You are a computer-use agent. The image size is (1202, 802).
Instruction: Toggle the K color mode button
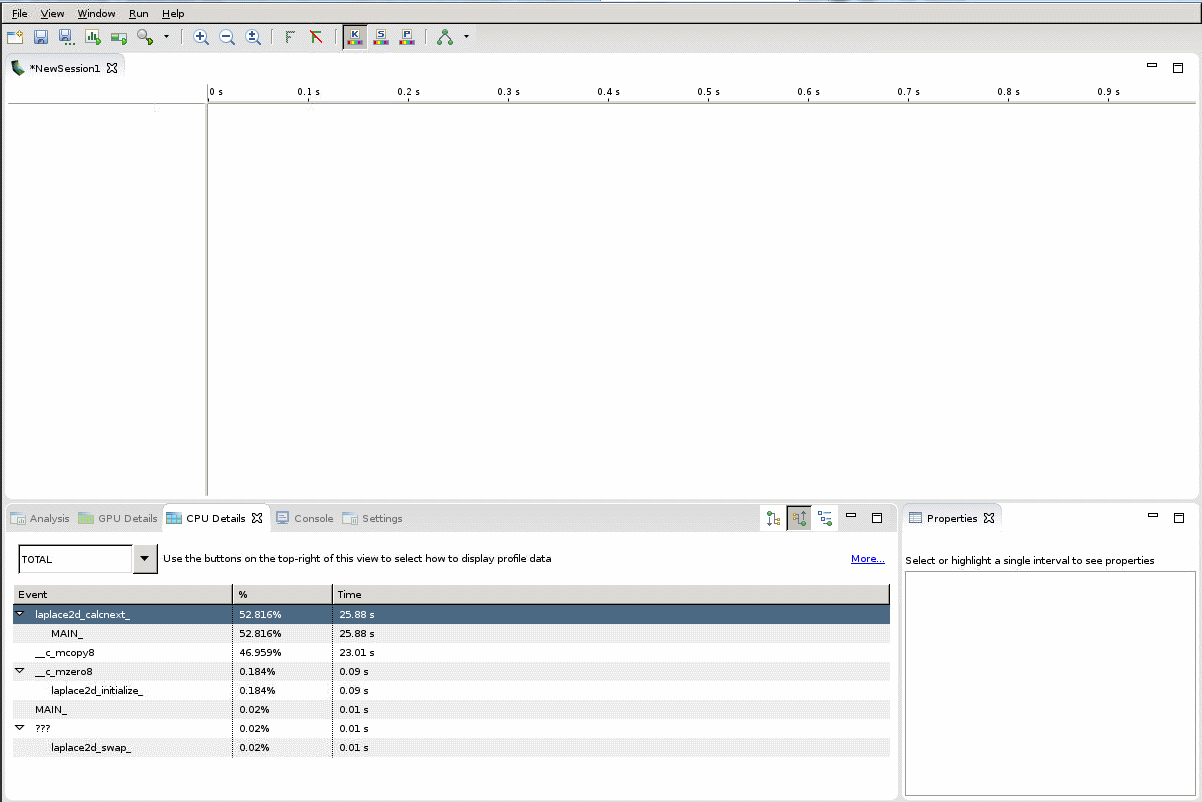[354, 37]
